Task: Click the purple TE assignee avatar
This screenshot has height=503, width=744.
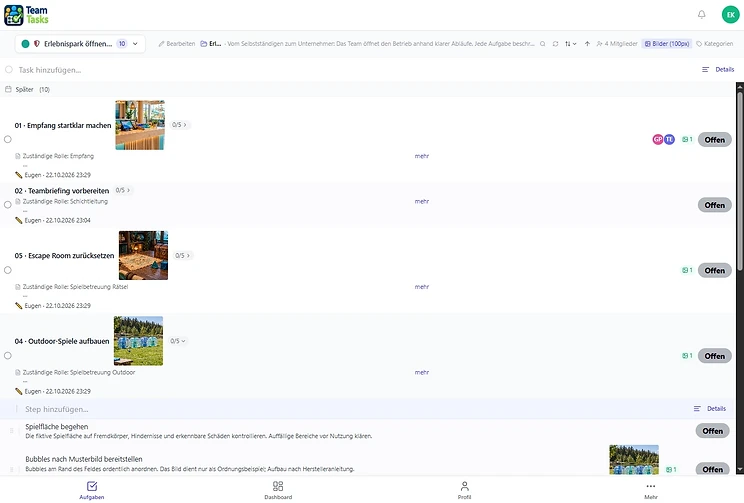Action: pyautogui.click(x=669, y=139)
